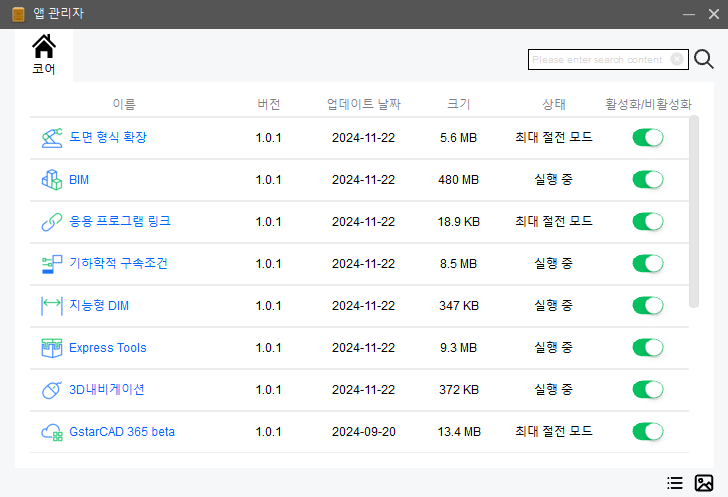The height and width of the screenshot is (497, 728).
Task: Turn off Express Tools toggle
Action: click(648, 347)
